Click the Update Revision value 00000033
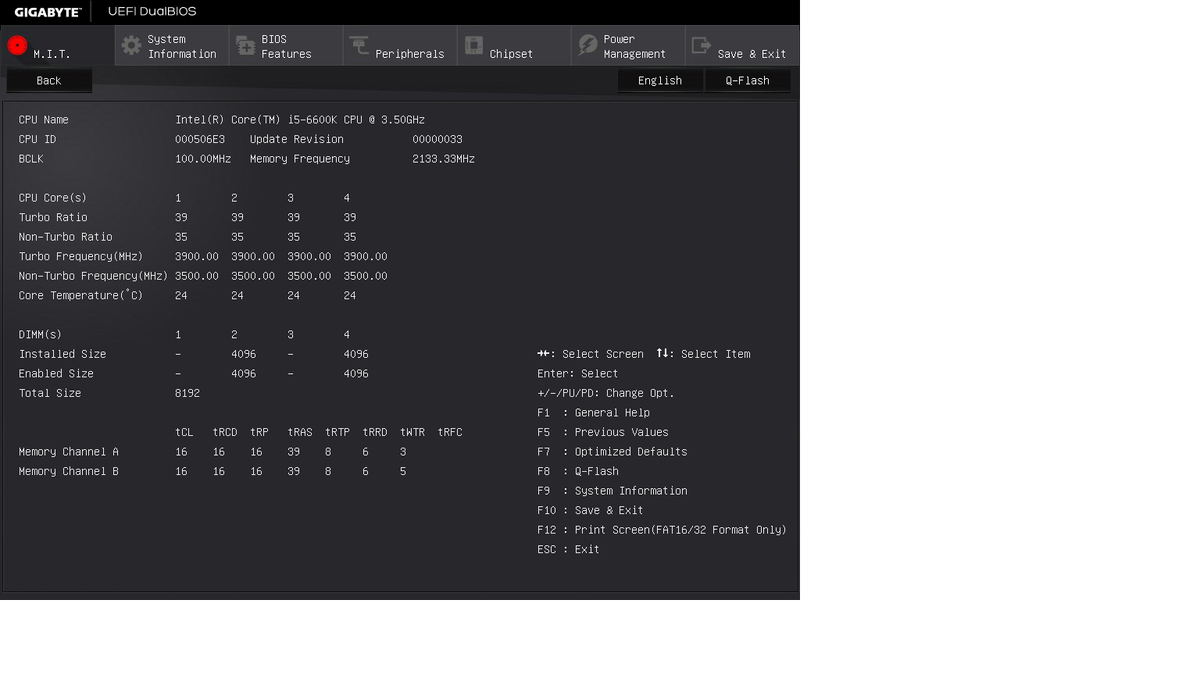1200x675 pixels. point(437,139)
